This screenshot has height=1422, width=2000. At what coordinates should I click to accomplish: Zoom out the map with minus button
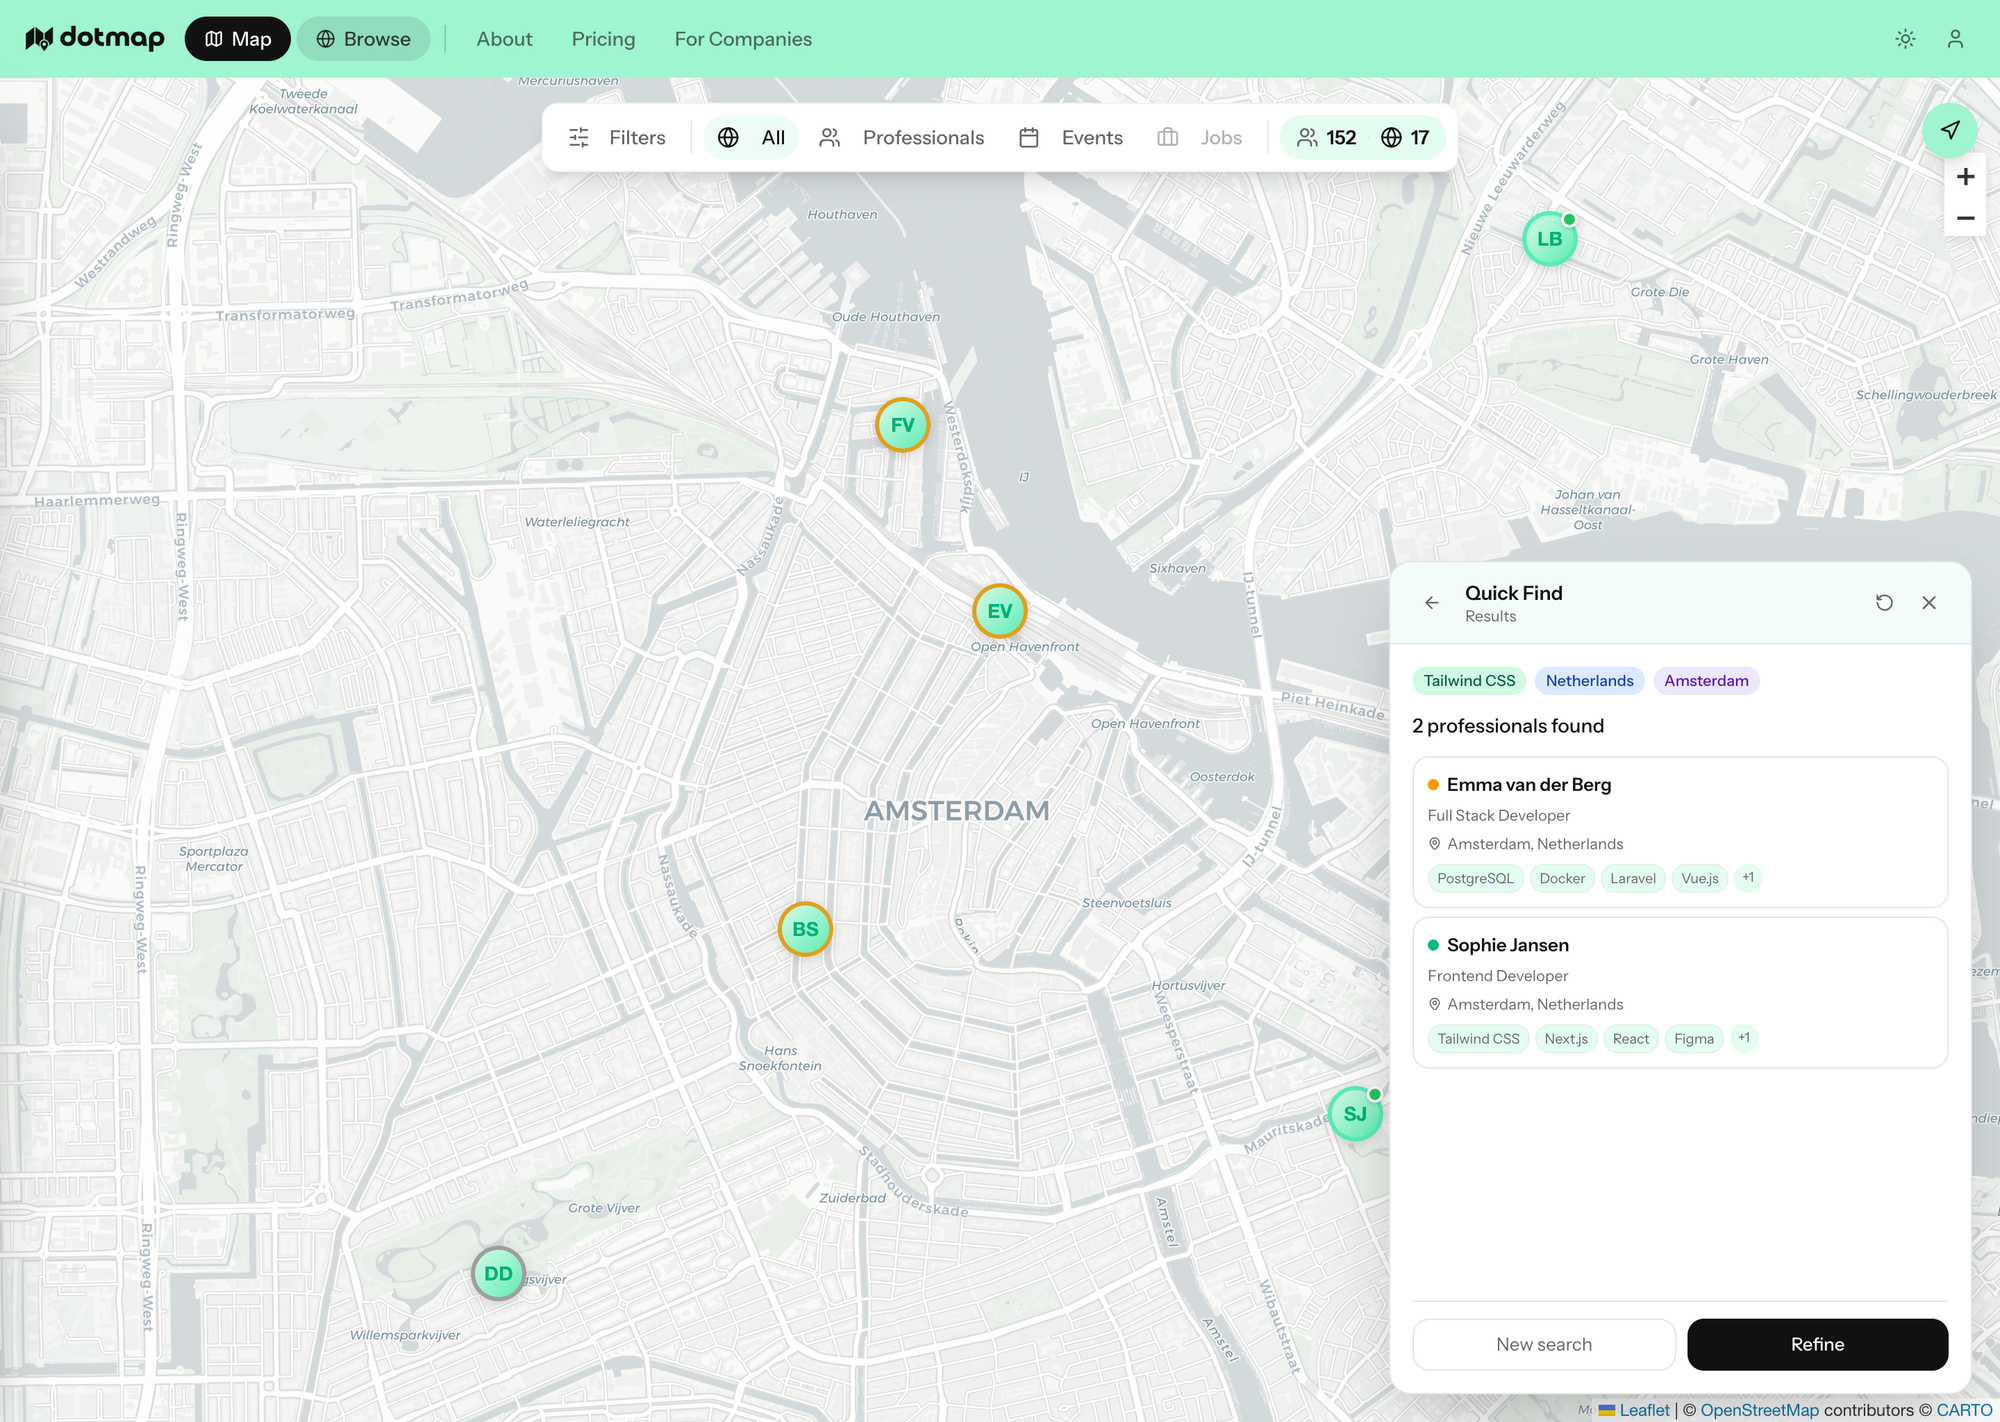tap(1965, 218)
